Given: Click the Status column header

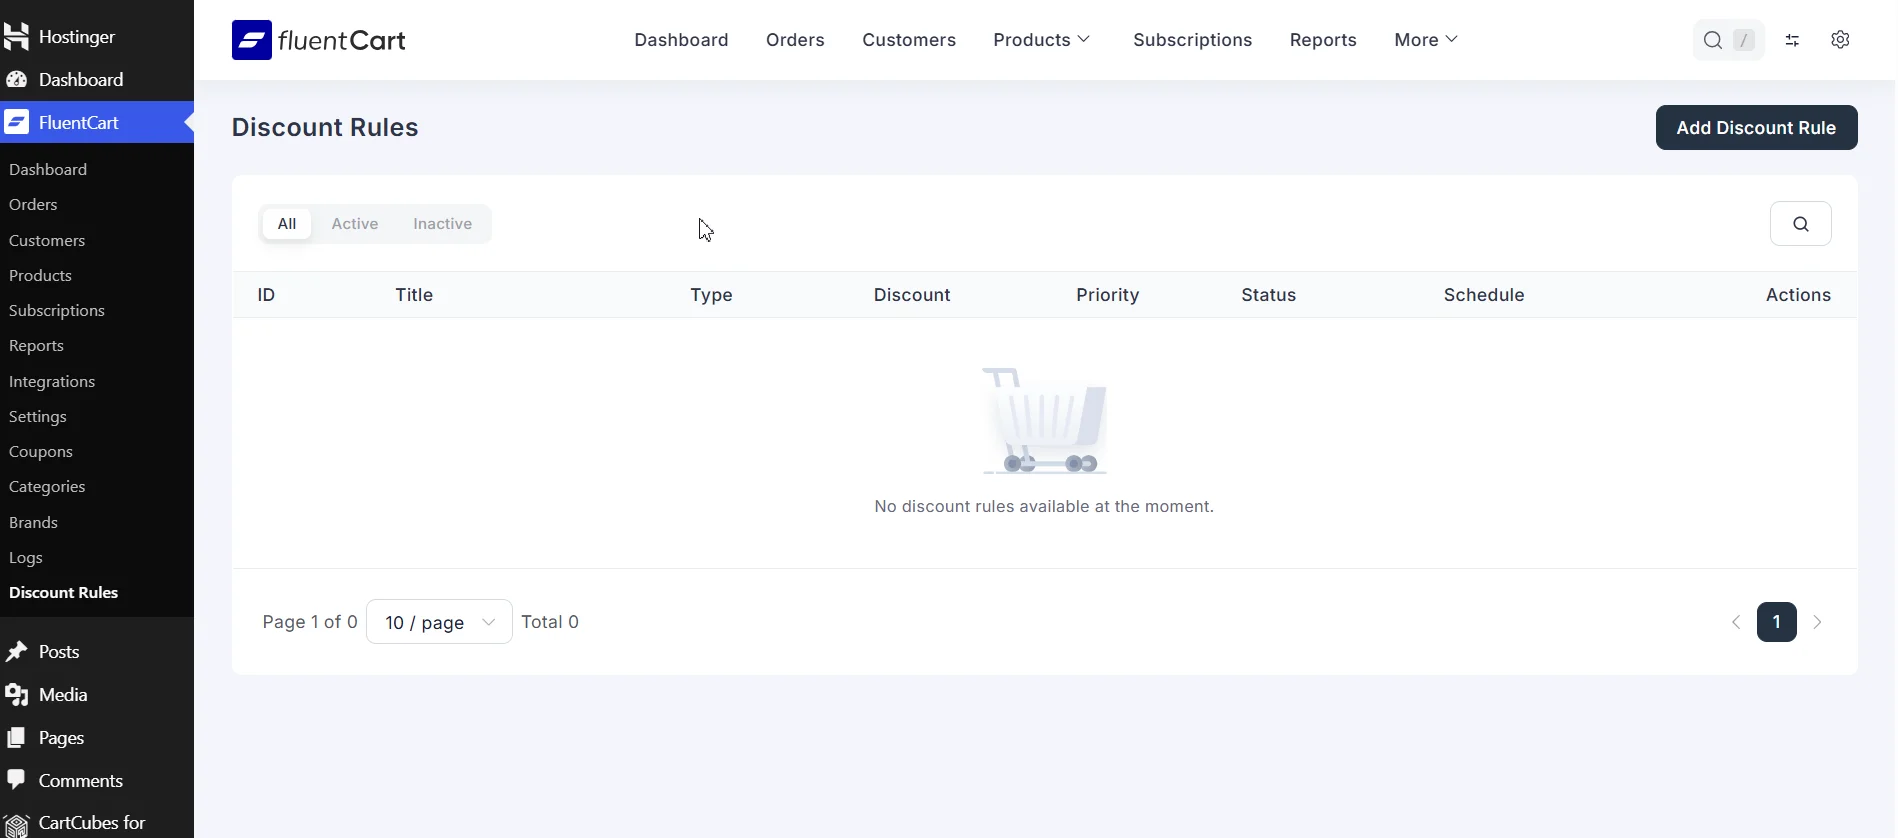Looking at the screenshot, I should click(1269, 295).
